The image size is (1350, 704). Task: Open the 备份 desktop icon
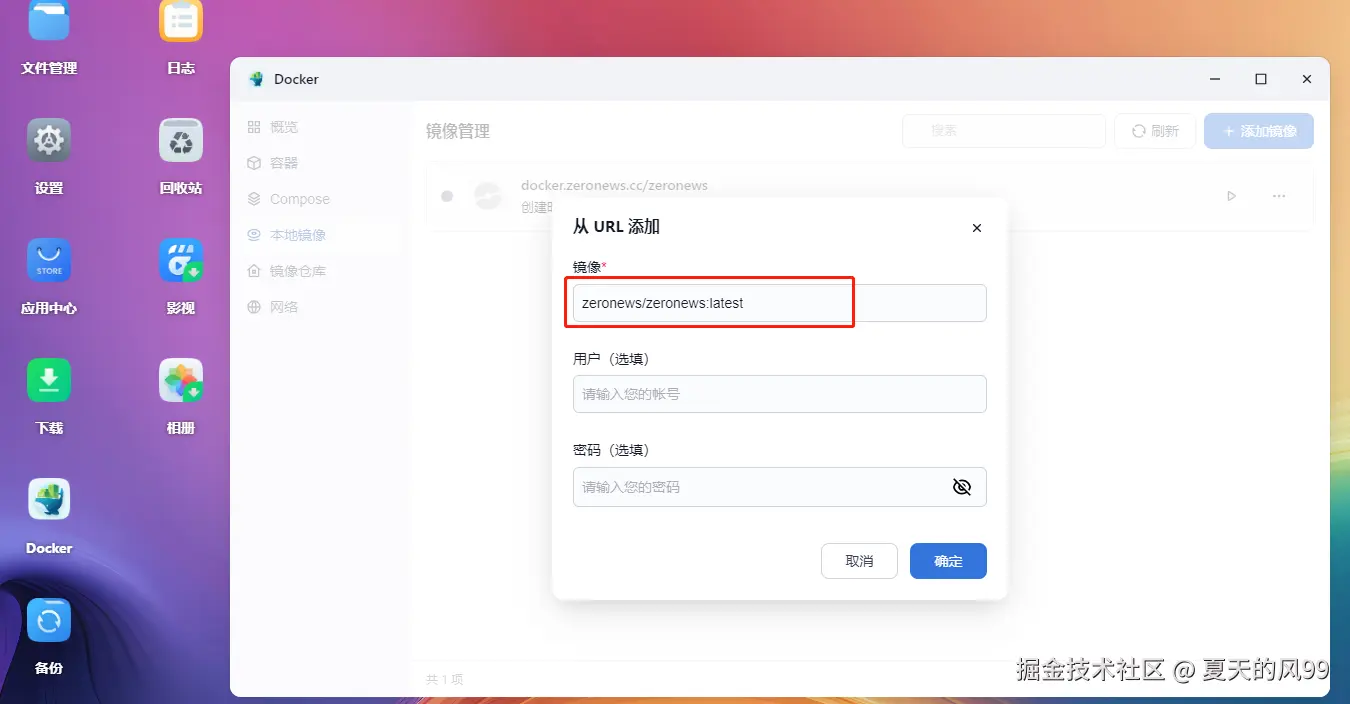tap(49, 620)
